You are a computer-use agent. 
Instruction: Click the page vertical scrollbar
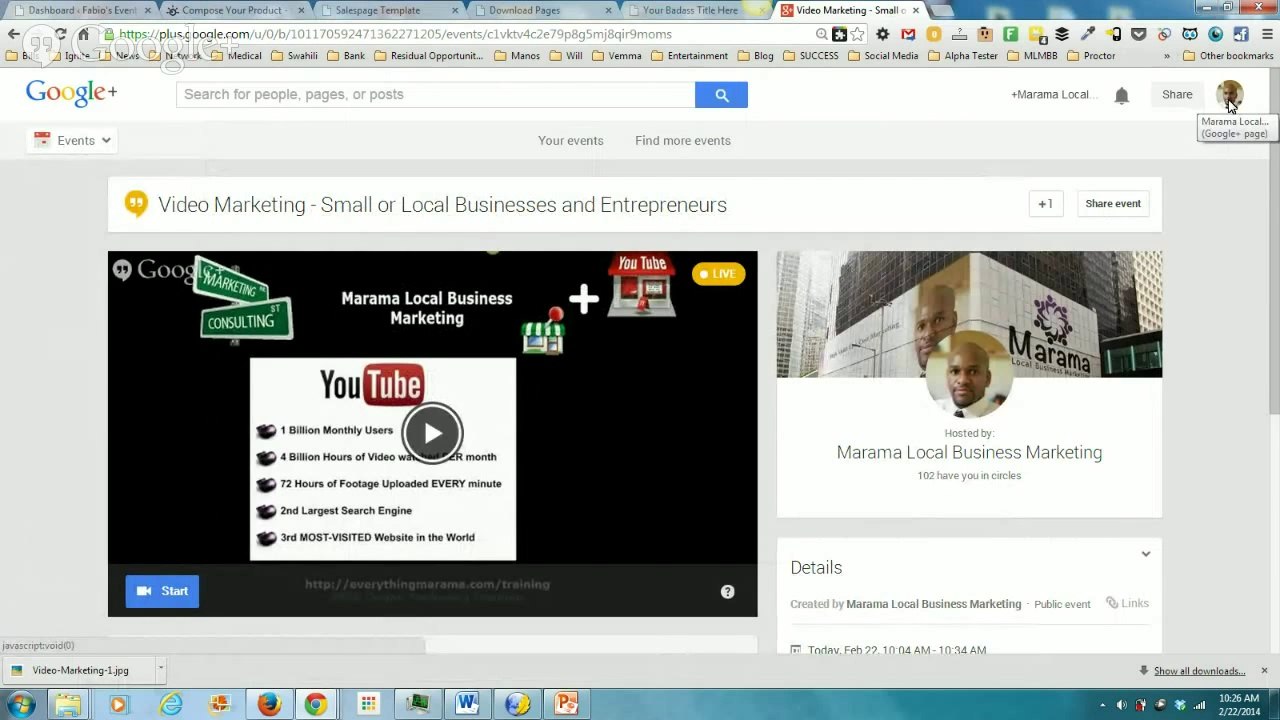(1274, 240)
